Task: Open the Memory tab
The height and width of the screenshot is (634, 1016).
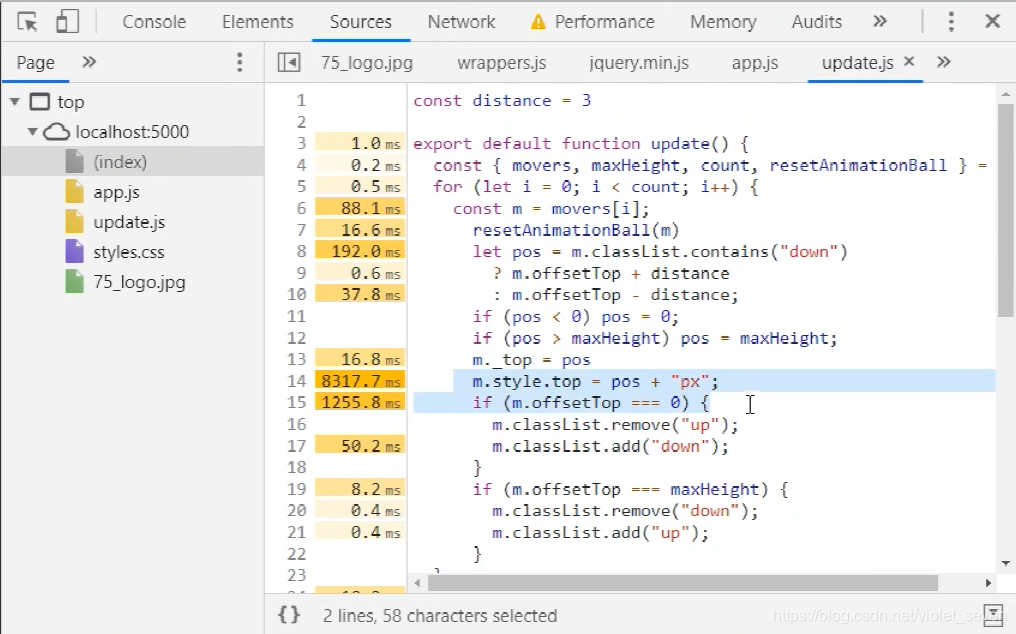Action: click(723, 22)
